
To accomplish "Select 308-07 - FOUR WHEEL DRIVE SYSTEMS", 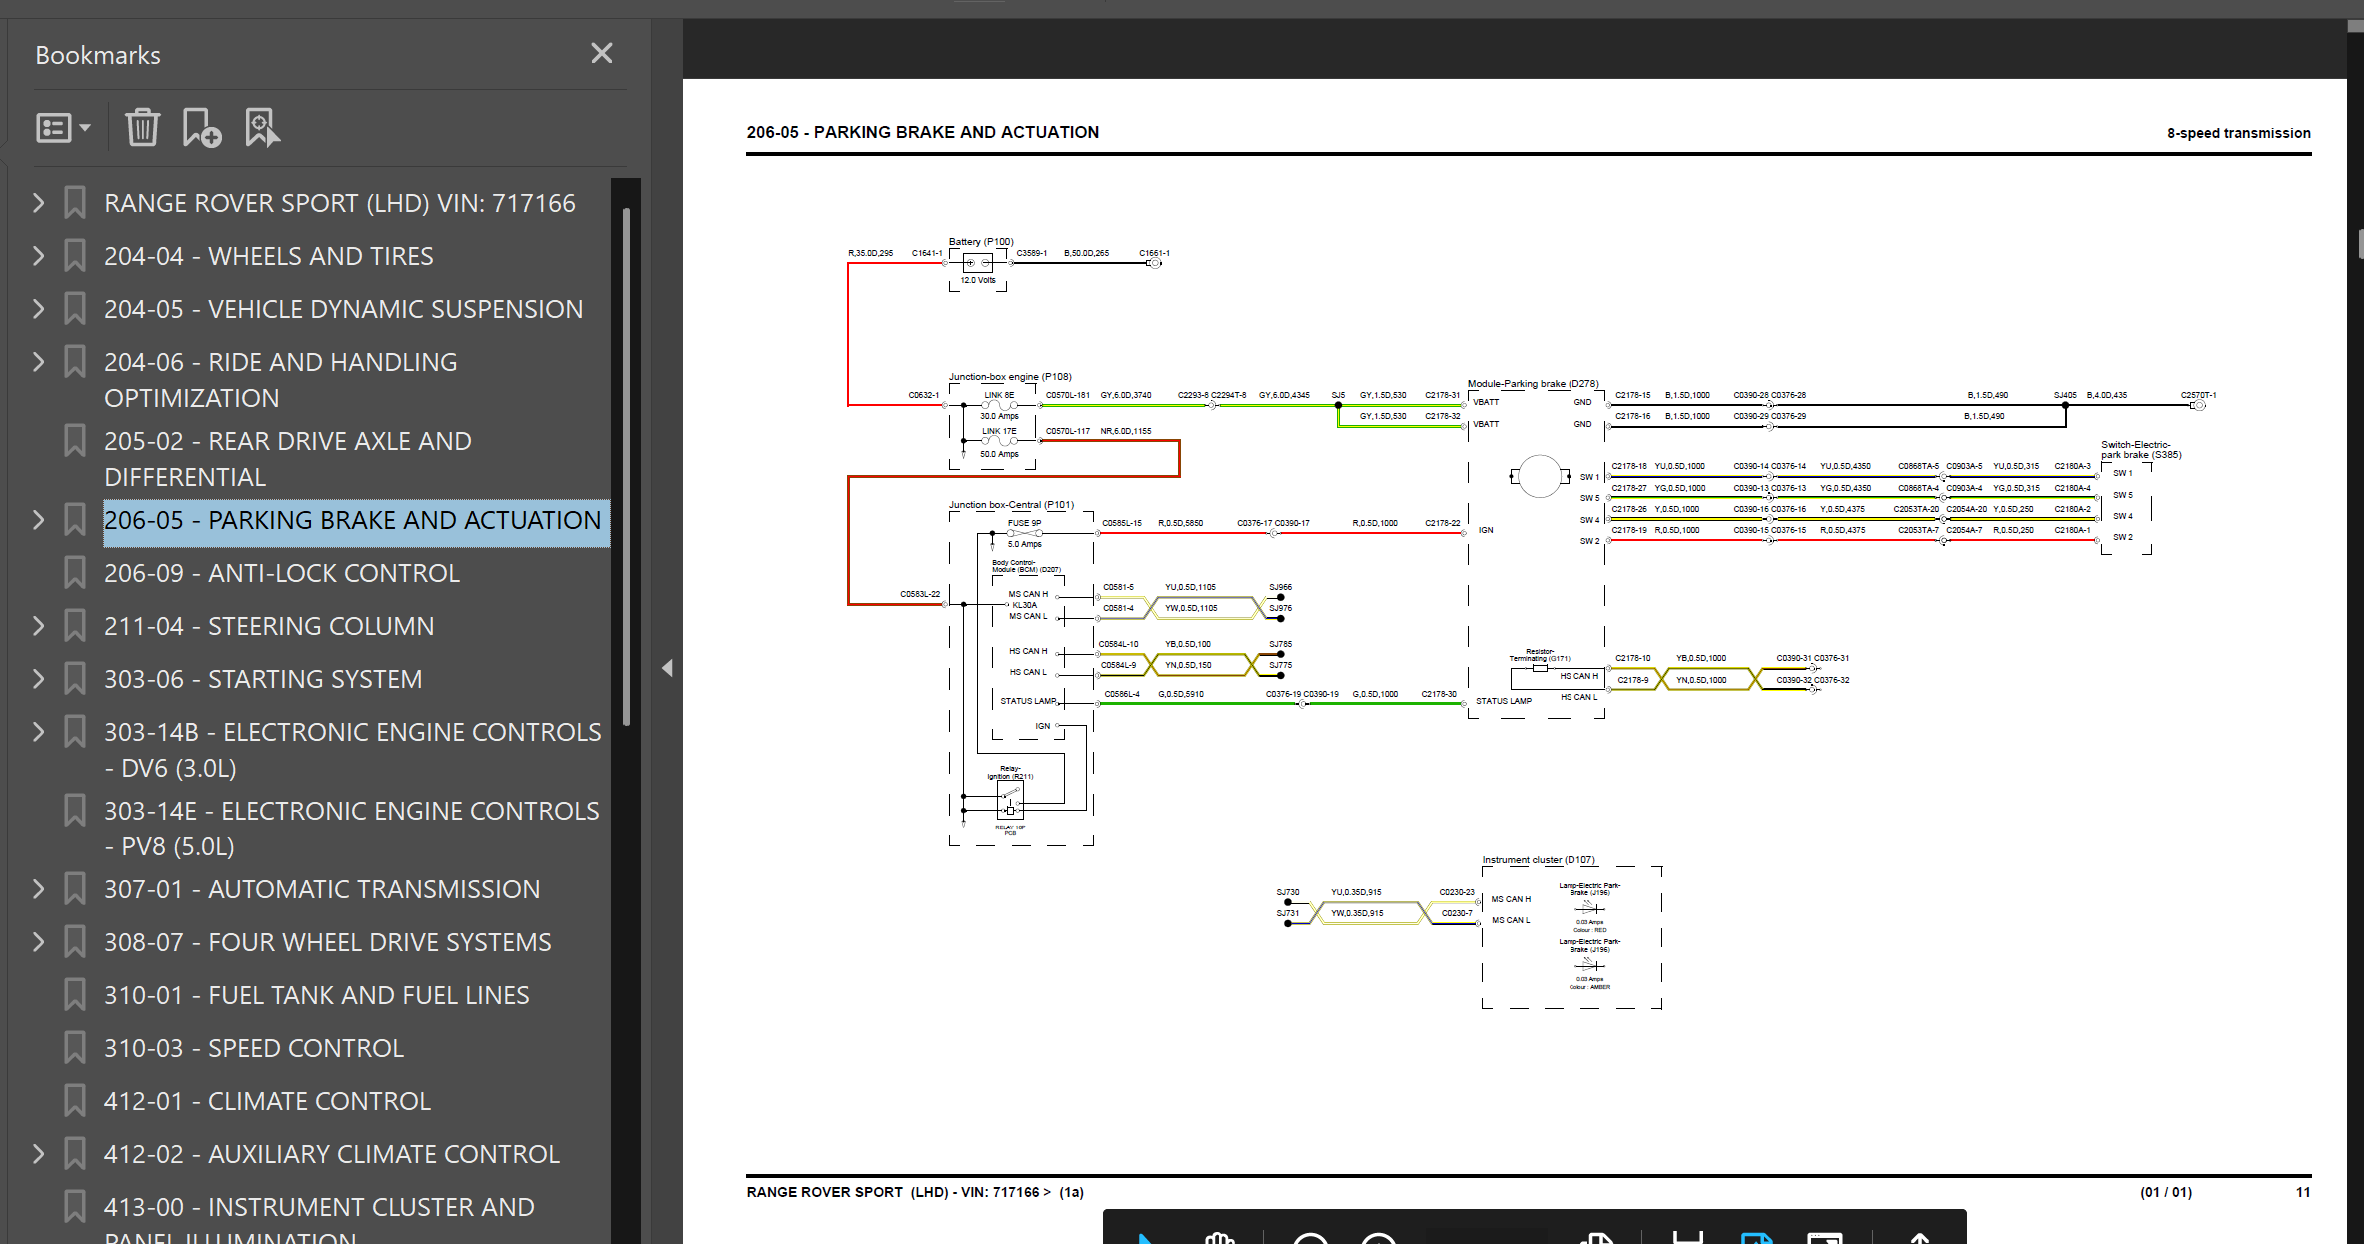I will 328,942.
